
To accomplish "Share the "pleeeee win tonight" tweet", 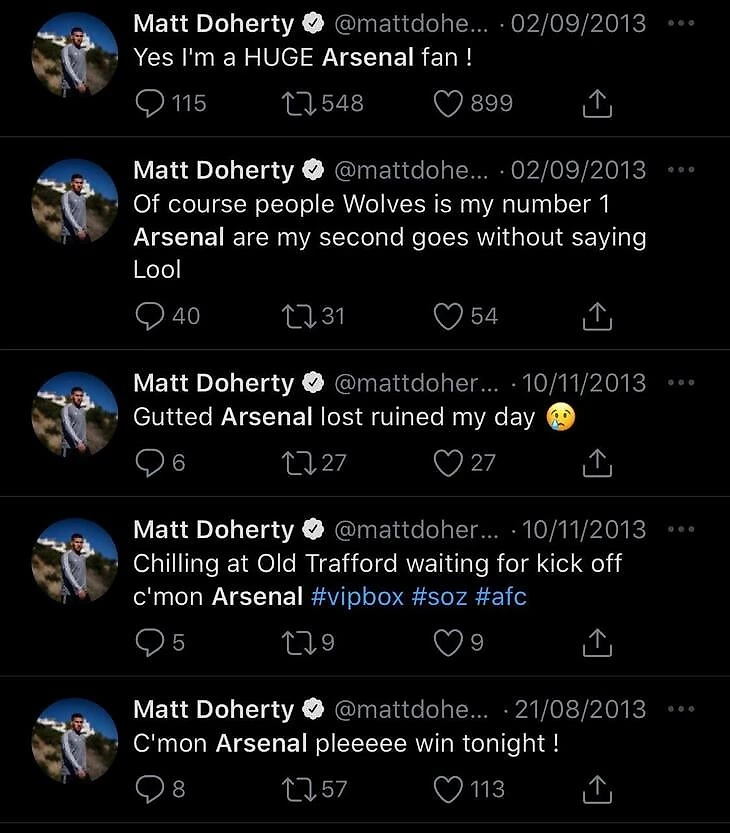I will [x=596, y=789].
